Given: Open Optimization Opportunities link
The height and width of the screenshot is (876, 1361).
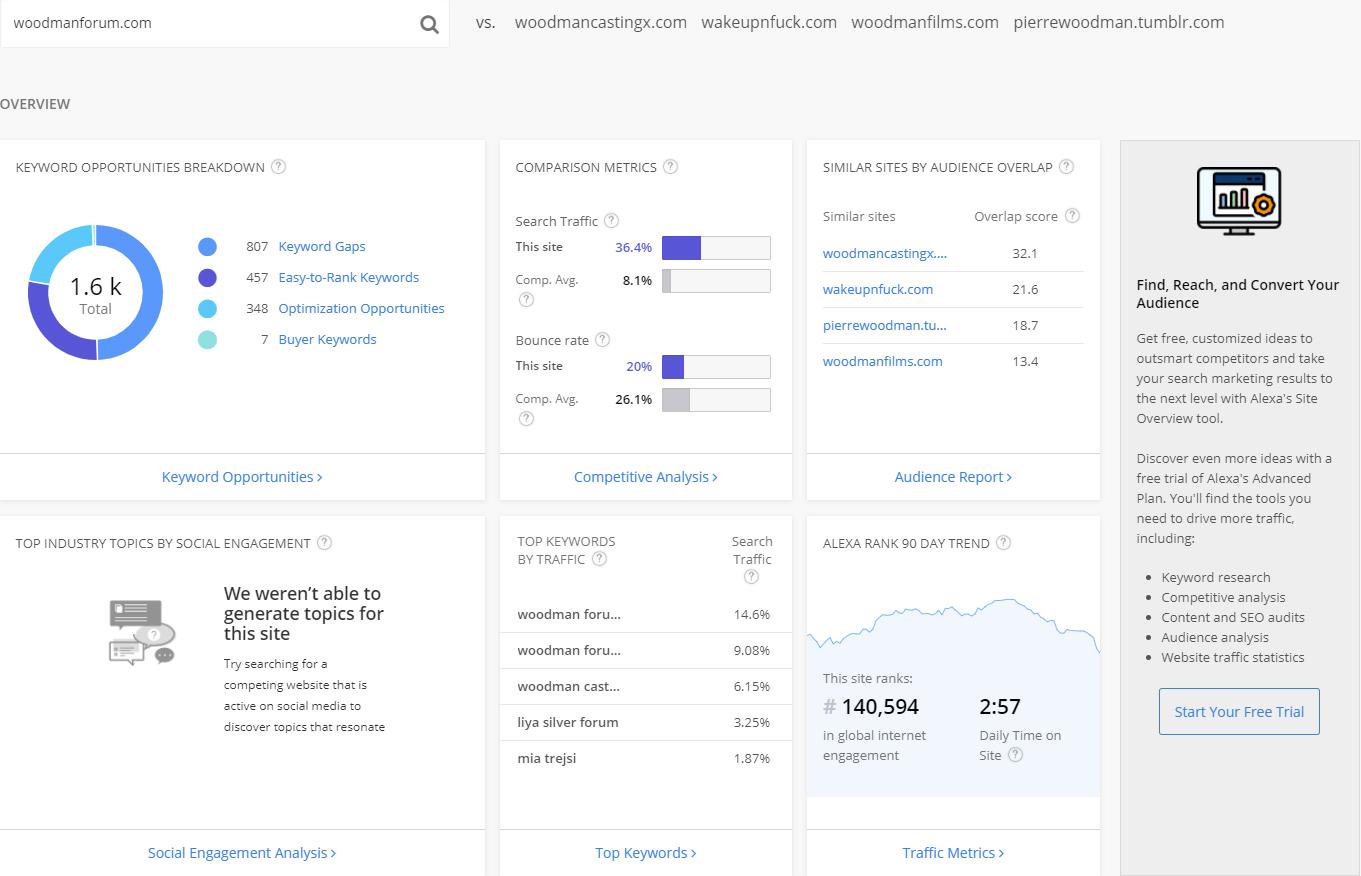Looking at the screenshot, I should (x=361, y=309).
